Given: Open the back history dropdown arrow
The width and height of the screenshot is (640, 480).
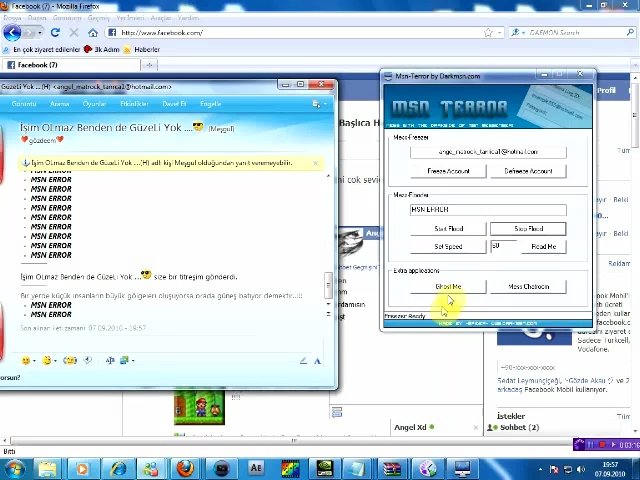Looking at the screenshot, I should coord(40,33).
